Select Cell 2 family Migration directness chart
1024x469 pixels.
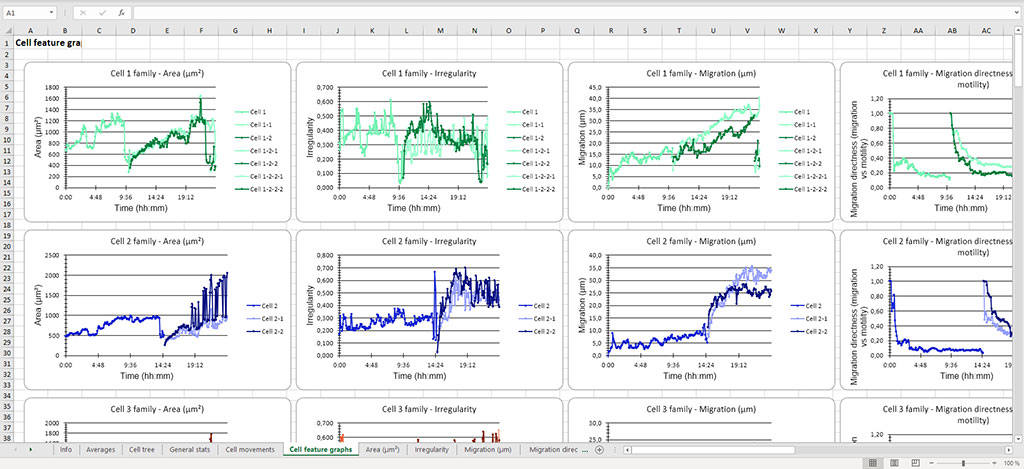(x=927, y=310)
